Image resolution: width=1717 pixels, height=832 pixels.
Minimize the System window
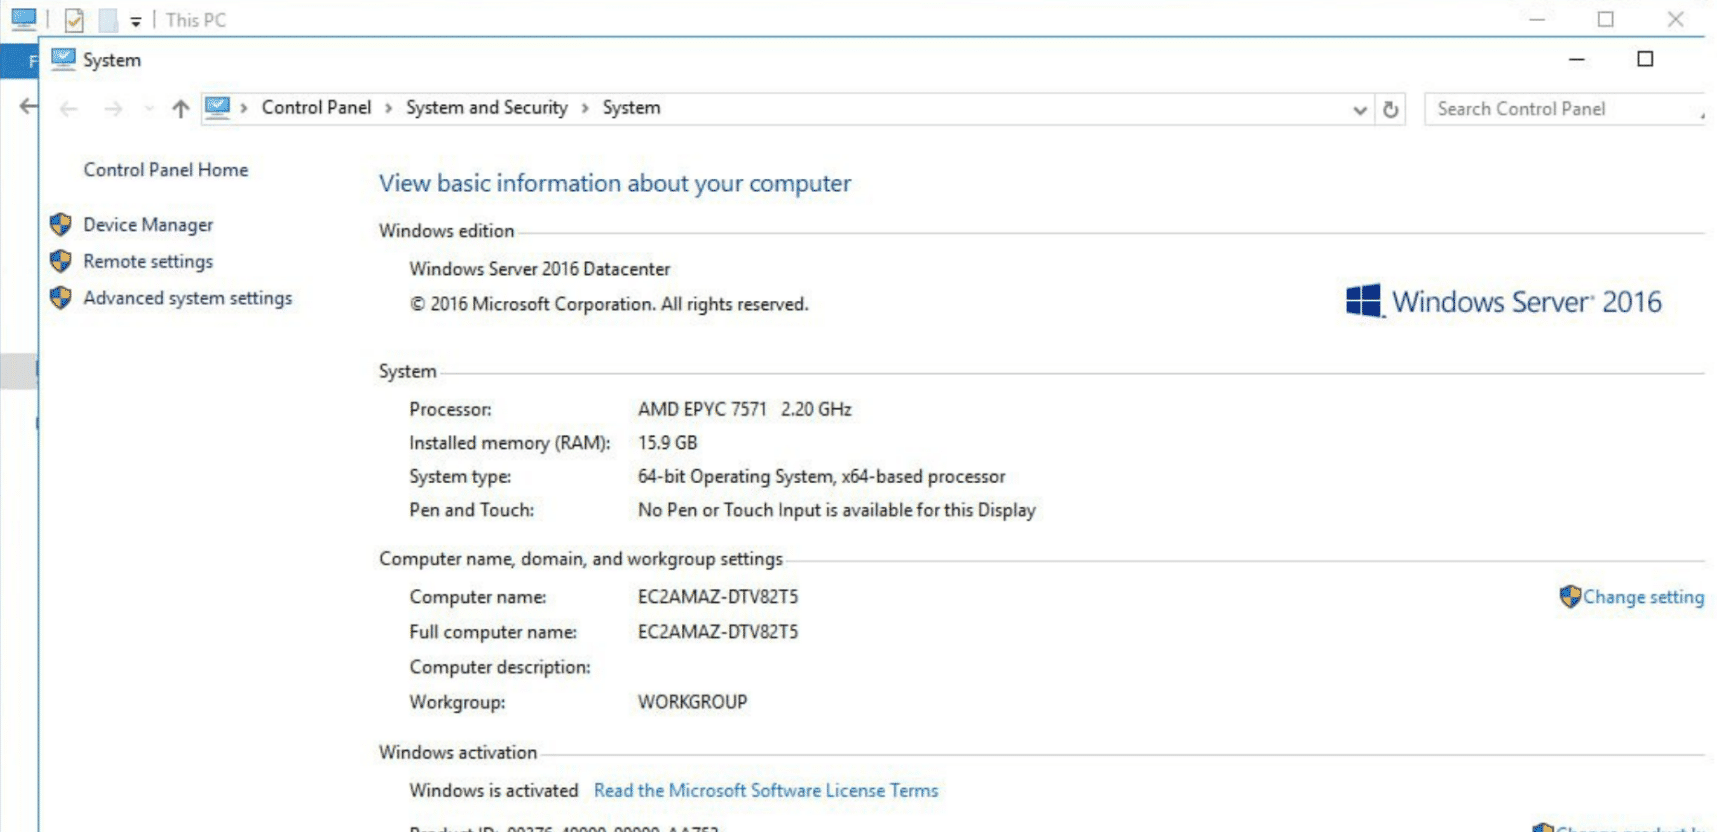click(1577, 60)
